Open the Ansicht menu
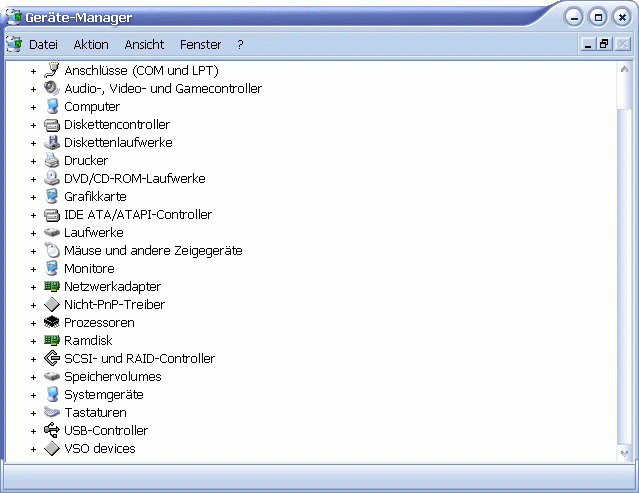 (x=144, y=45)
